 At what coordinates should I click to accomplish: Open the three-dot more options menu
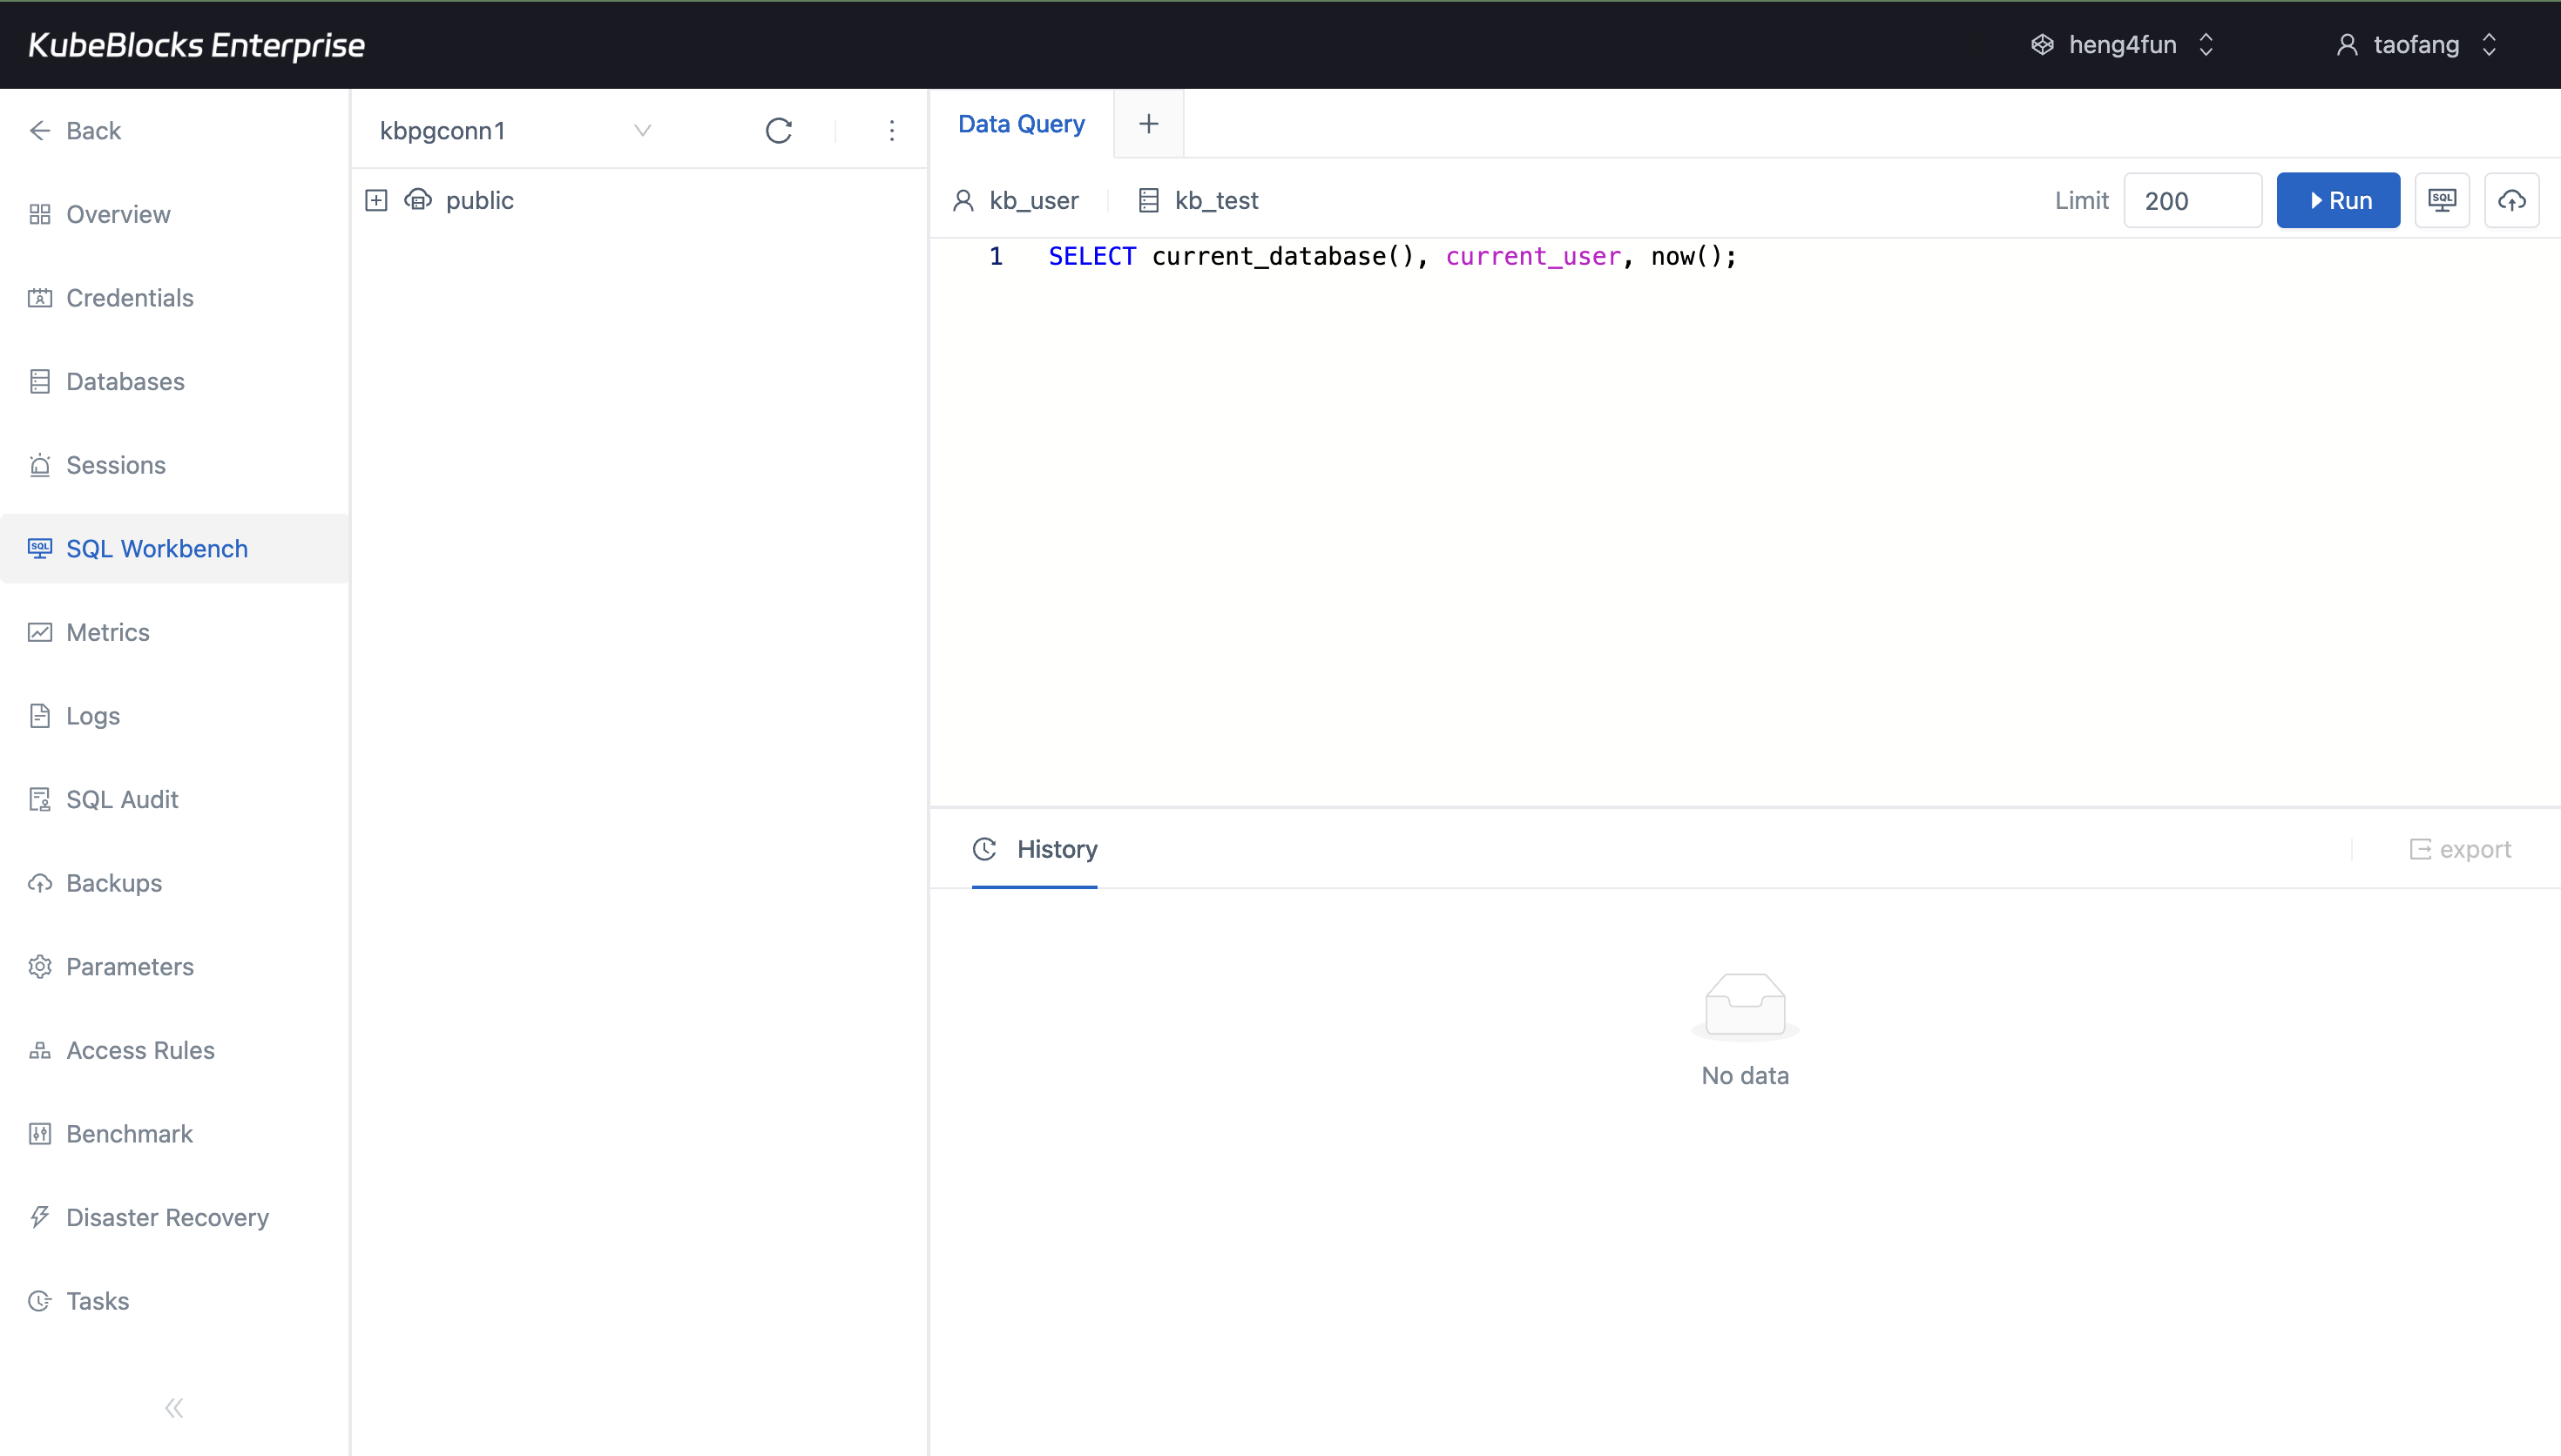click(891, 130)
